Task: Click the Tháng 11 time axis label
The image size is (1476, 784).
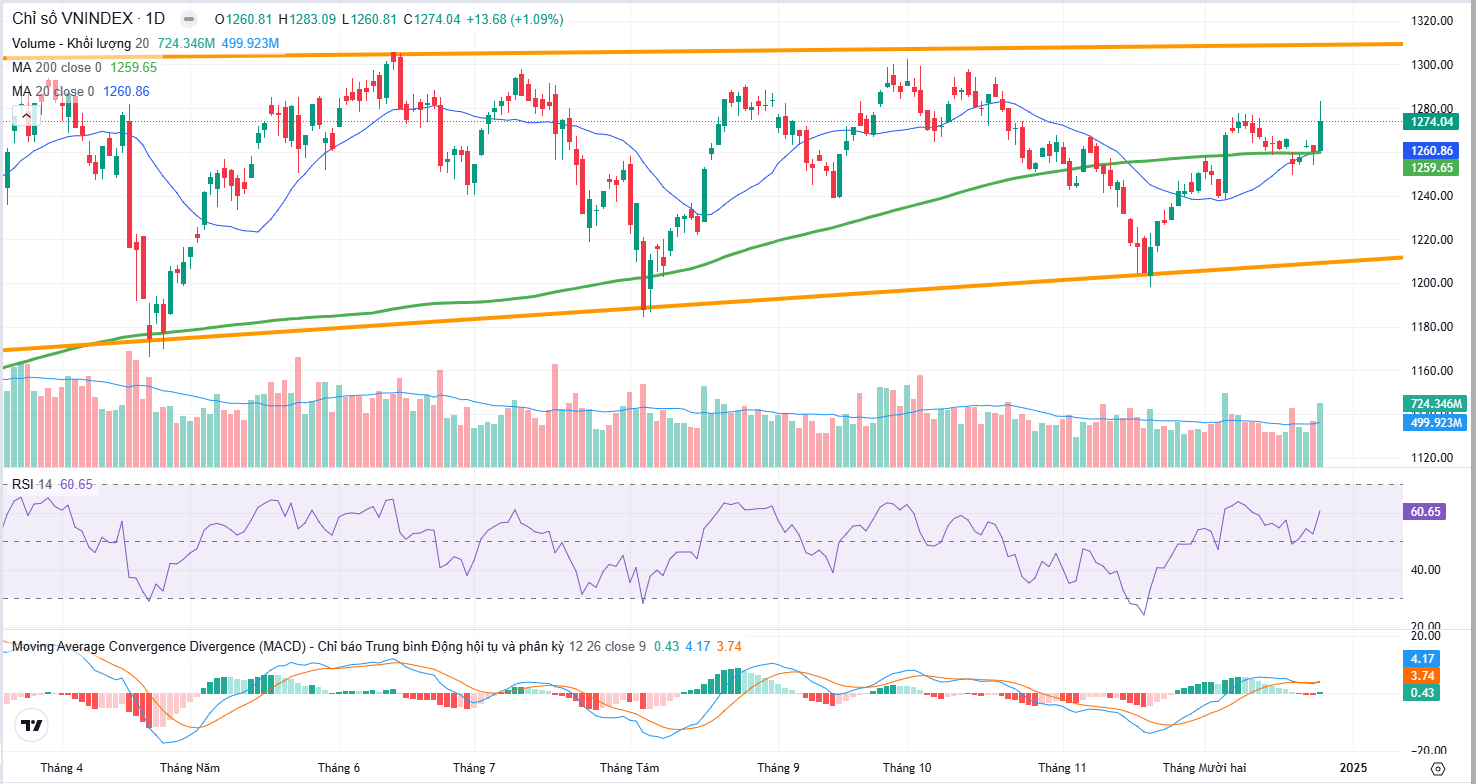Action: click(x=1062, y=768)
